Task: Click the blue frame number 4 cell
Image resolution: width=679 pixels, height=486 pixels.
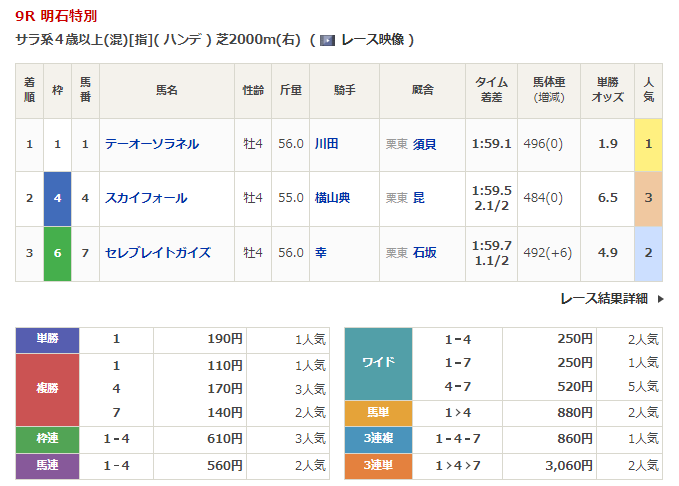Action: coord(58,198)
